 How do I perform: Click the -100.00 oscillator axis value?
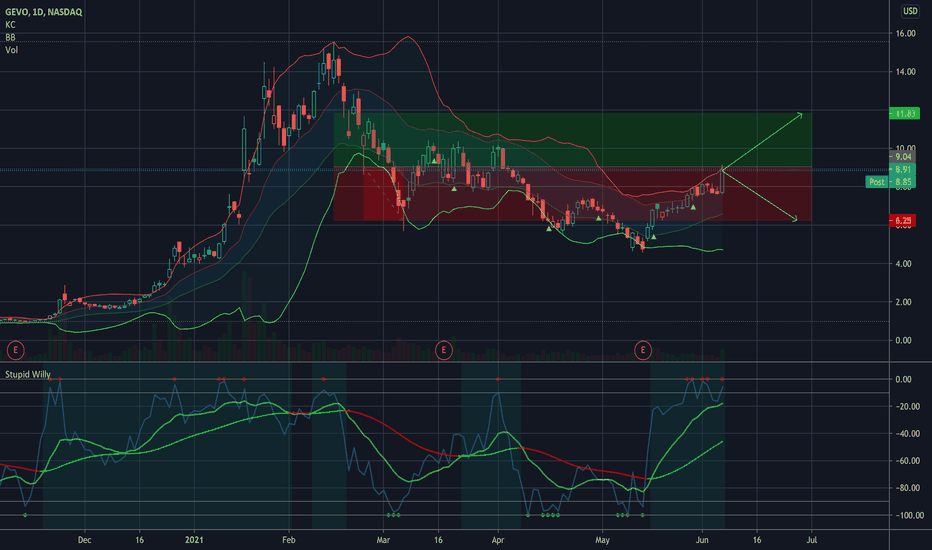(x=909, y=516)
